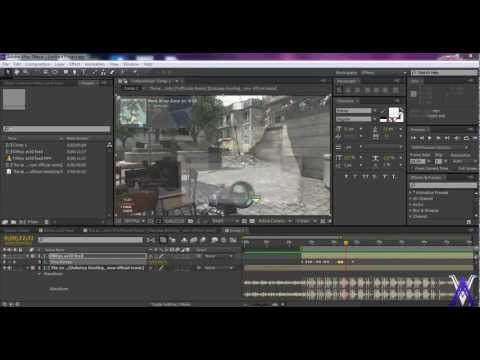
Task: Open Composition Mini-Flowchart in timeline
Action: point(151,240)
